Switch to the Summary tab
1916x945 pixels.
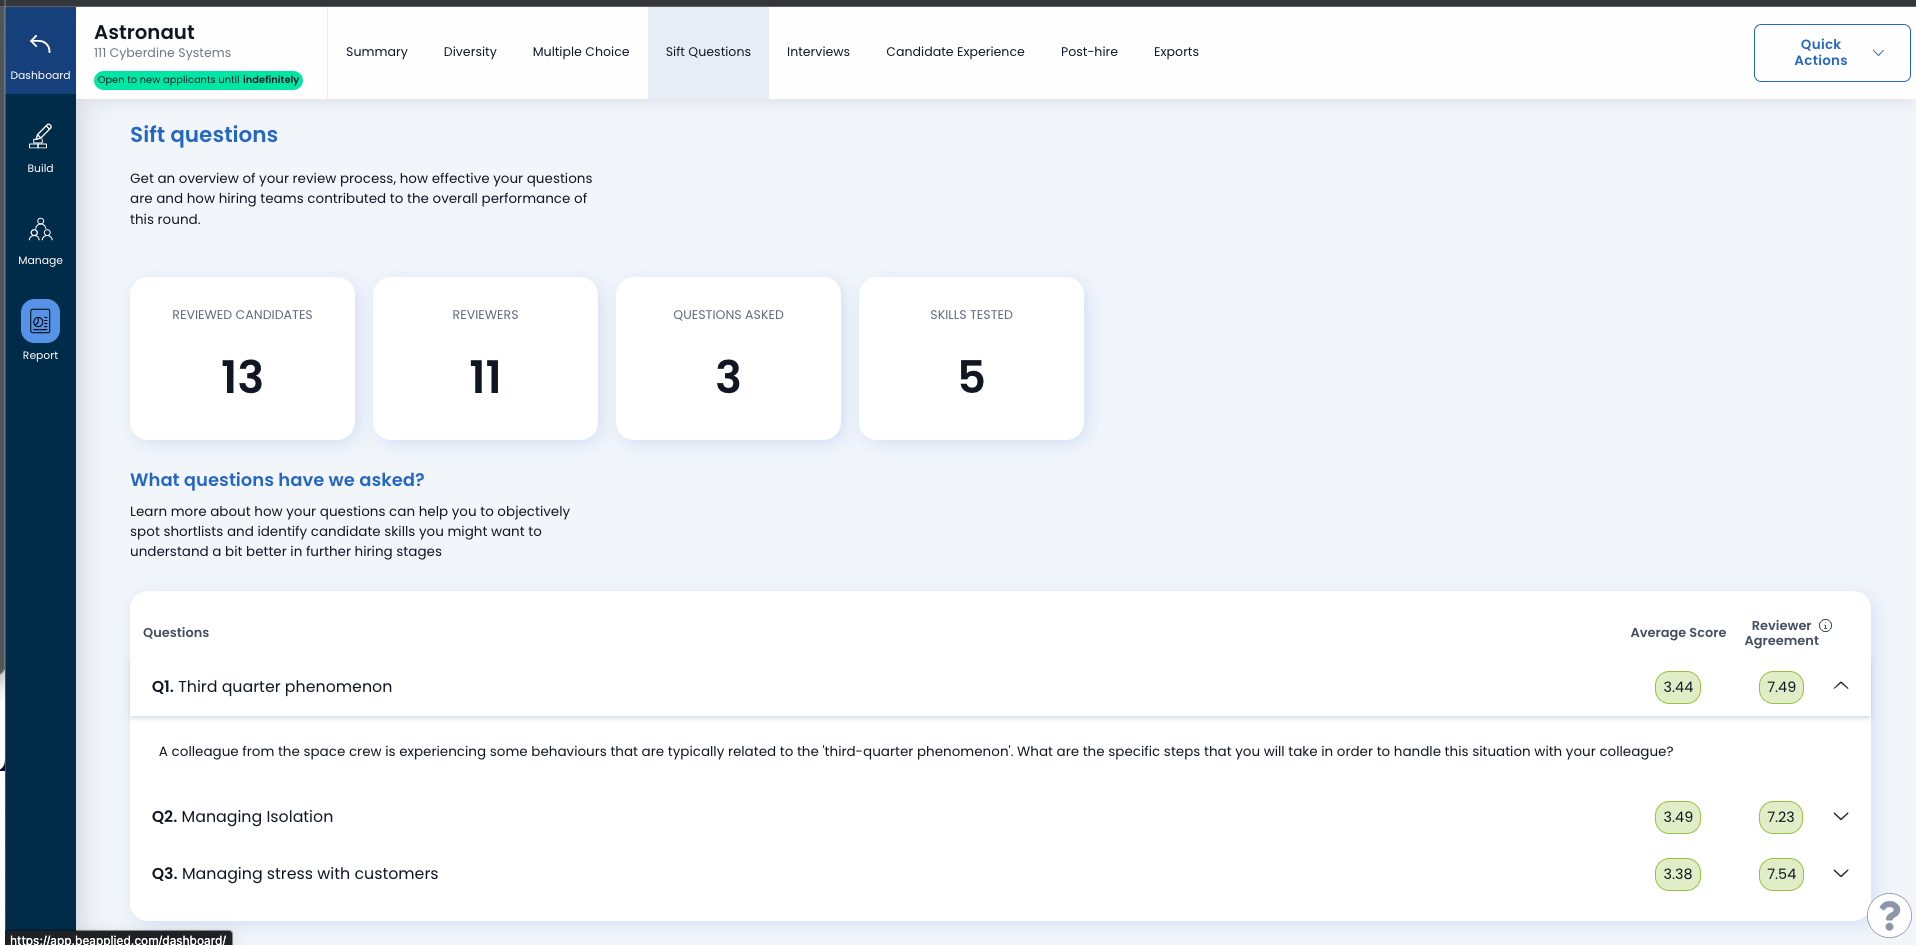pyautogui.click(x=376, y=52)
